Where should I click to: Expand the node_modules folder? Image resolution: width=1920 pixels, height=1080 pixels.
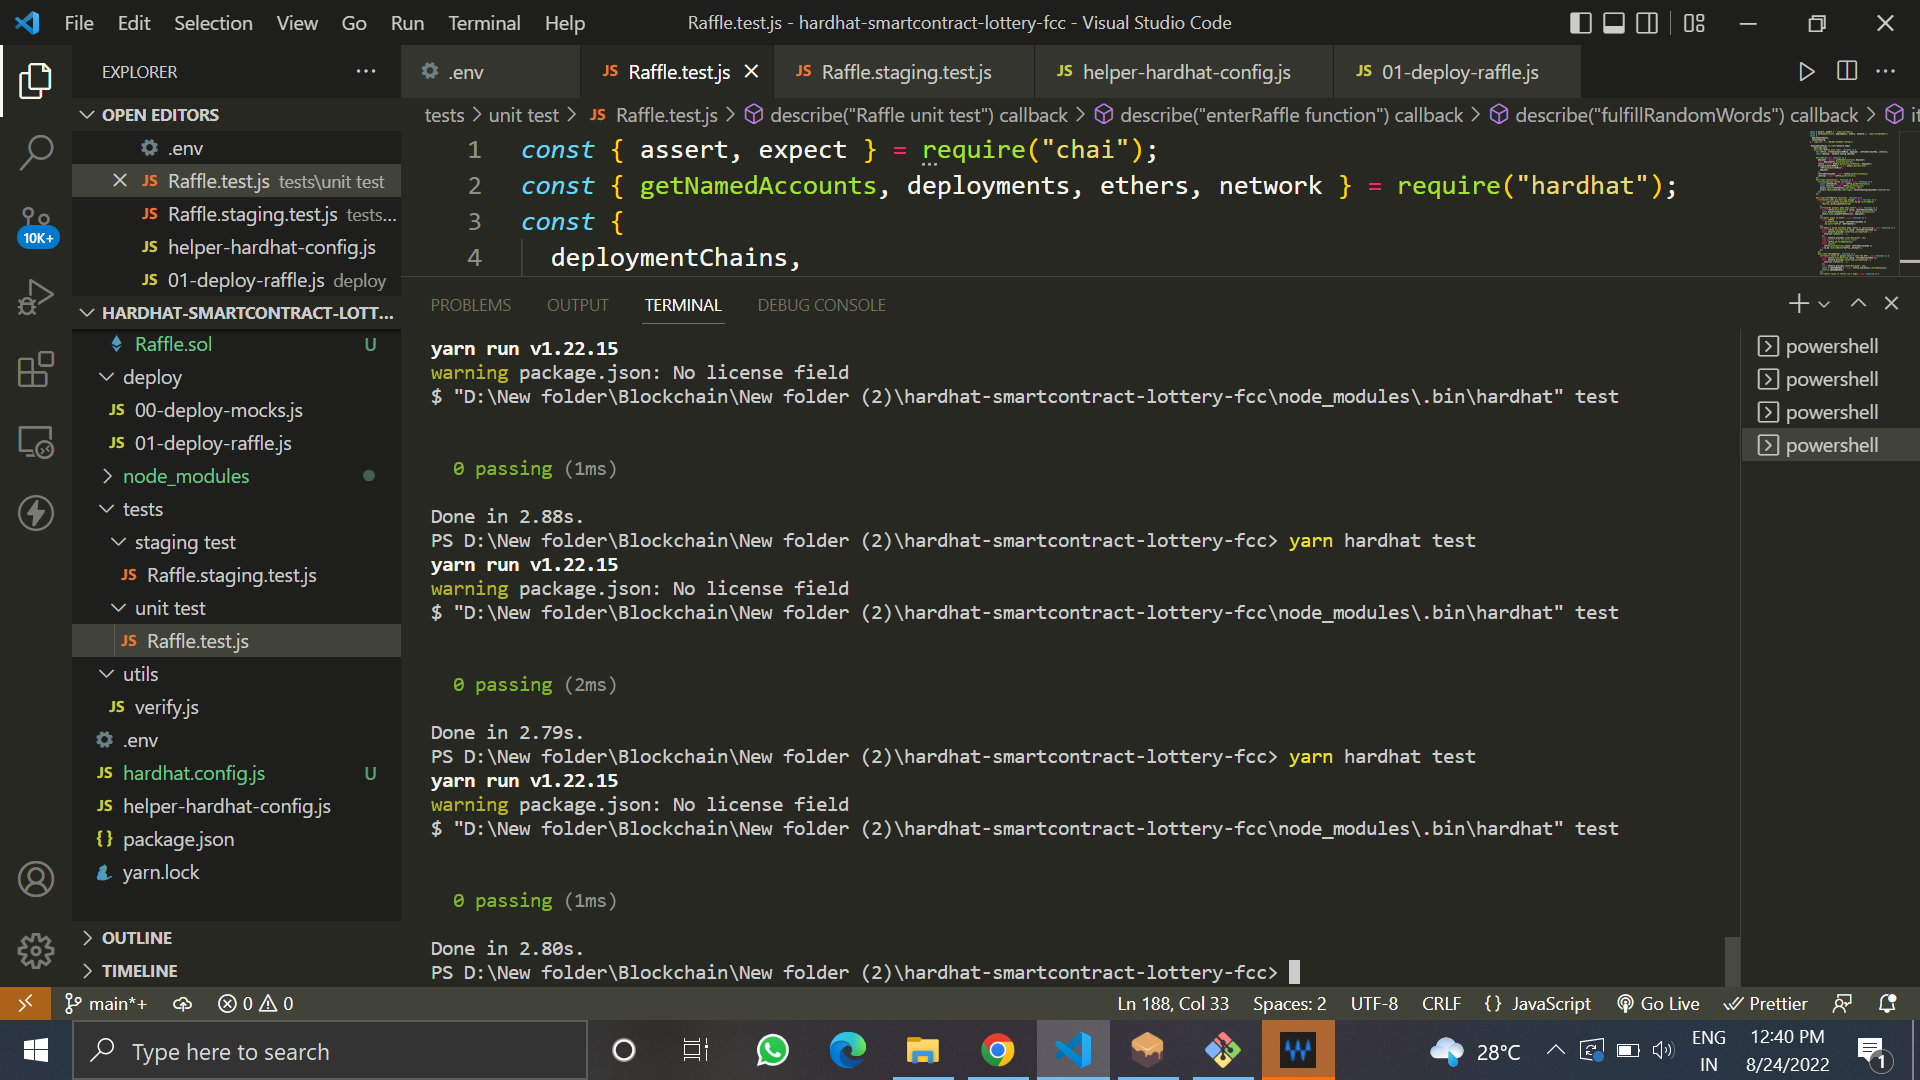(237, 476)
